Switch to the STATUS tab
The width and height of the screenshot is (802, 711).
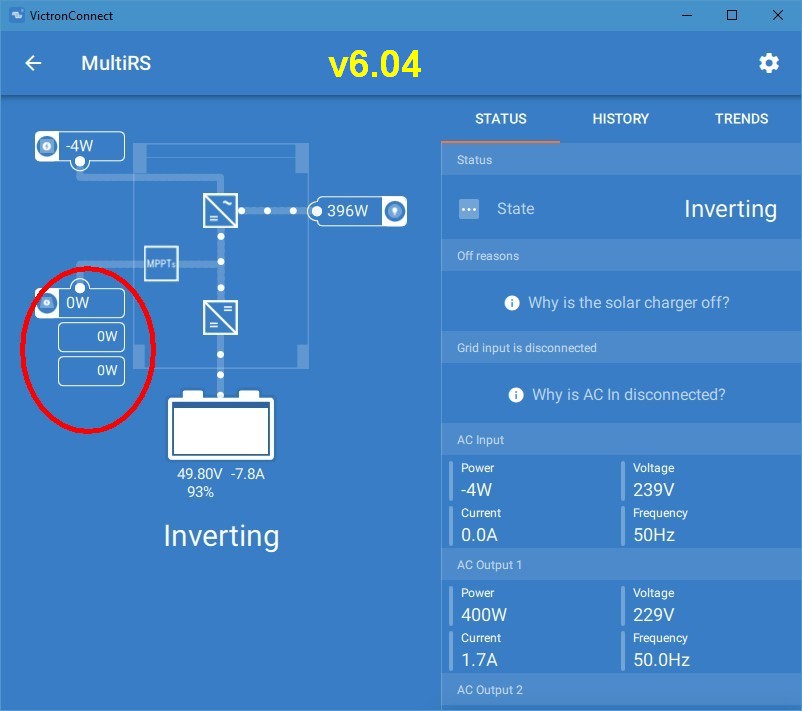500,119
